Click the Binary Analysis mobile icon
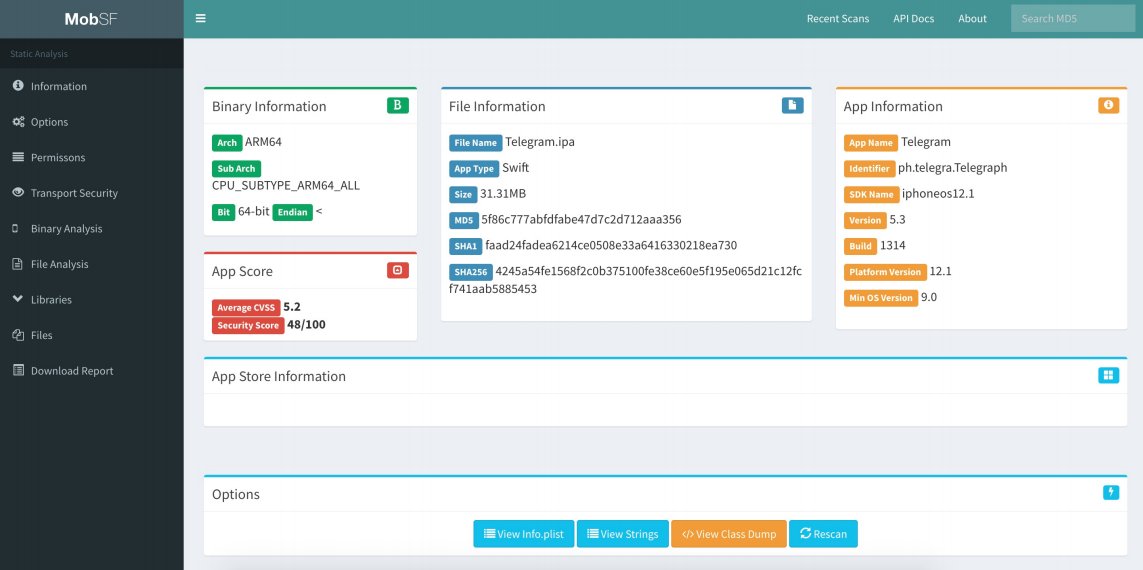The image size is (1143, 570). [x=16, y=228]
